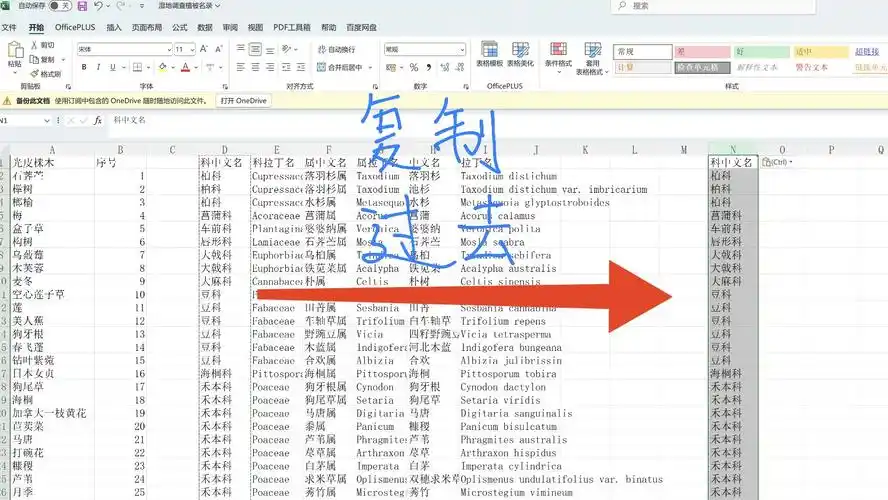888x500 pixels.
Task: Select column N header
Action: pyautogui.click(x=733, y=149)
